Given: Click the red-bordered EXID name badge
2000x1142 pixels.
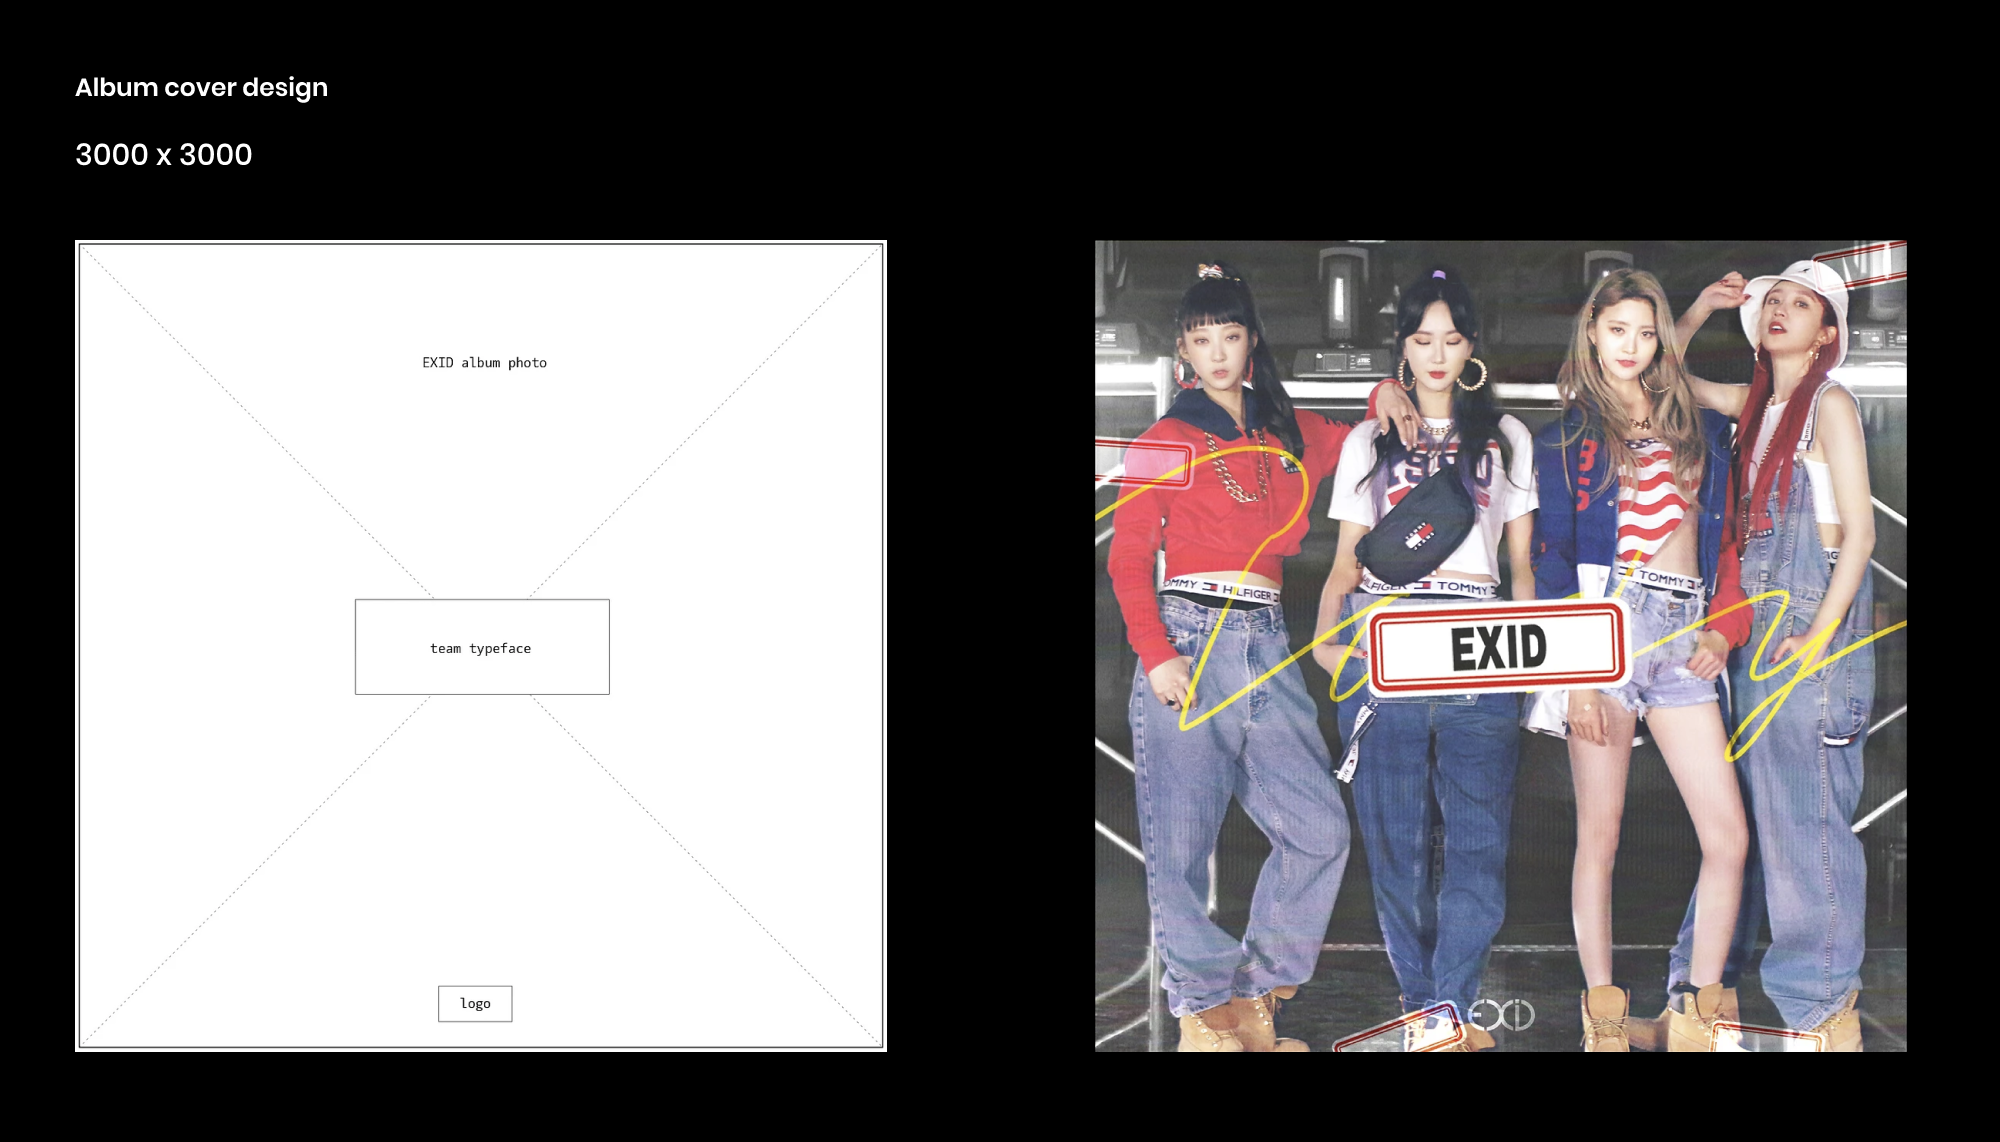Looking at the screenshot, I should (1498, 648).
